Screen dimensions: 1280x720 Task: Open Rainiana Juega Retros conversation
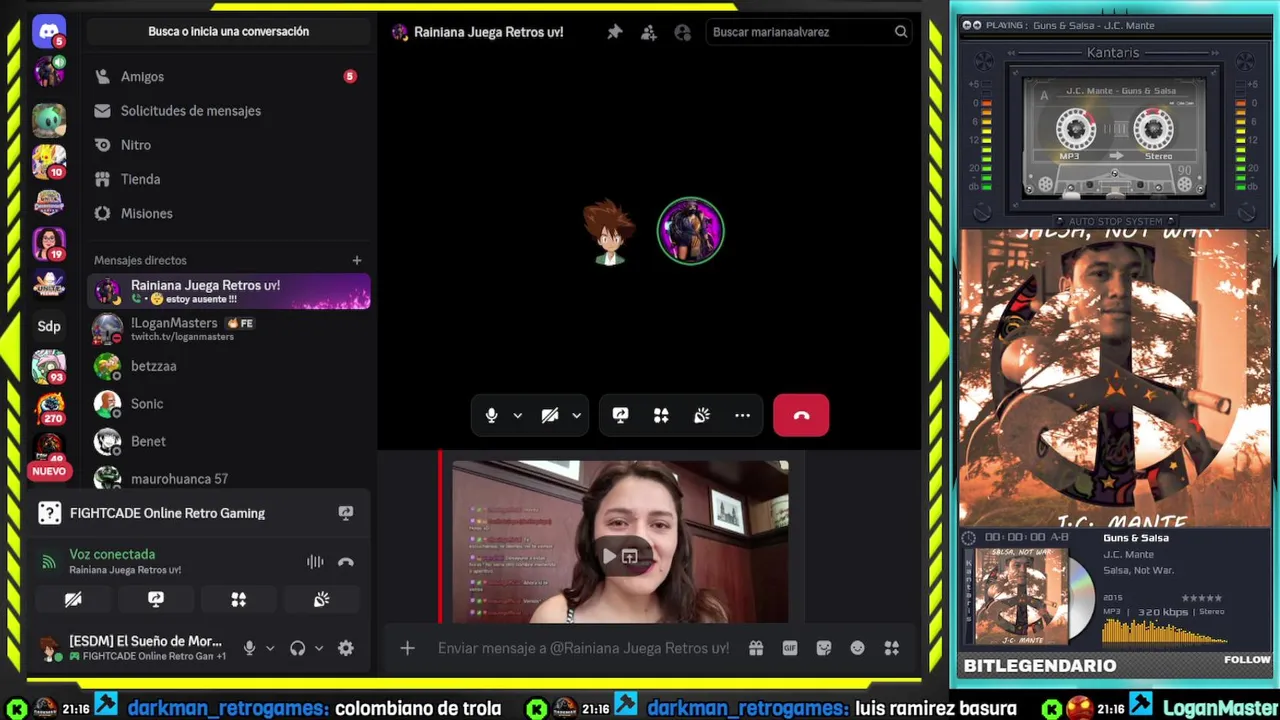pyautogui.click(x=229, y=291)
